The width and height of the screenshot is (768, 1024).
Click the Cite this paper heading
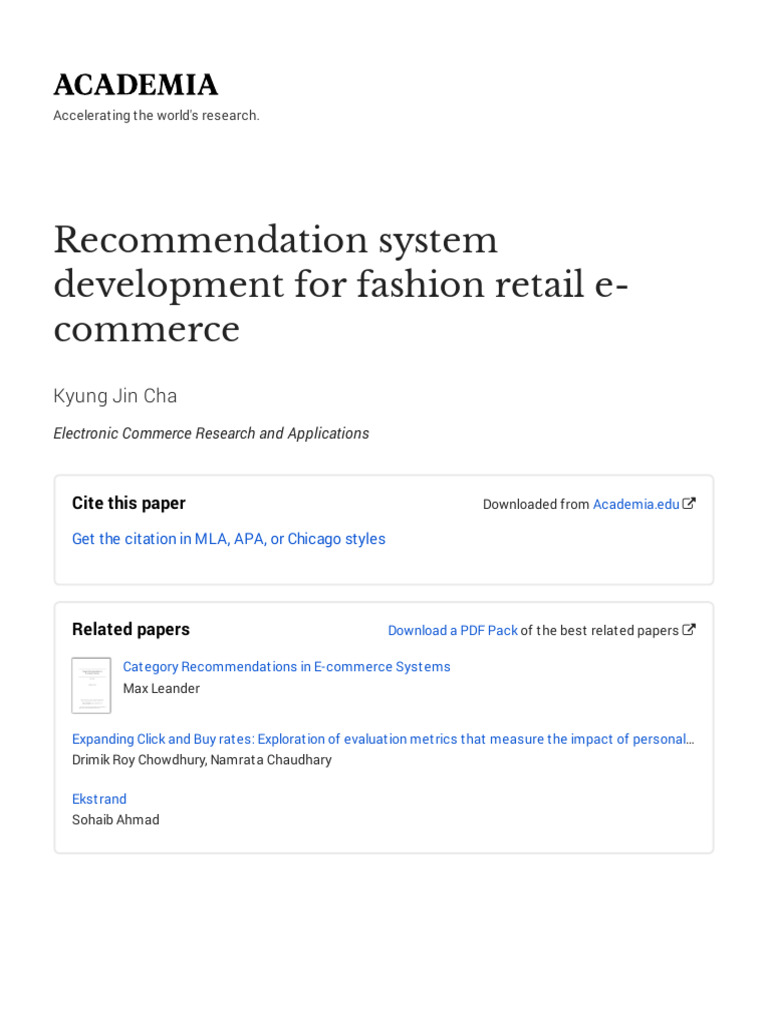pyautogui.click(x=129, y=503)
